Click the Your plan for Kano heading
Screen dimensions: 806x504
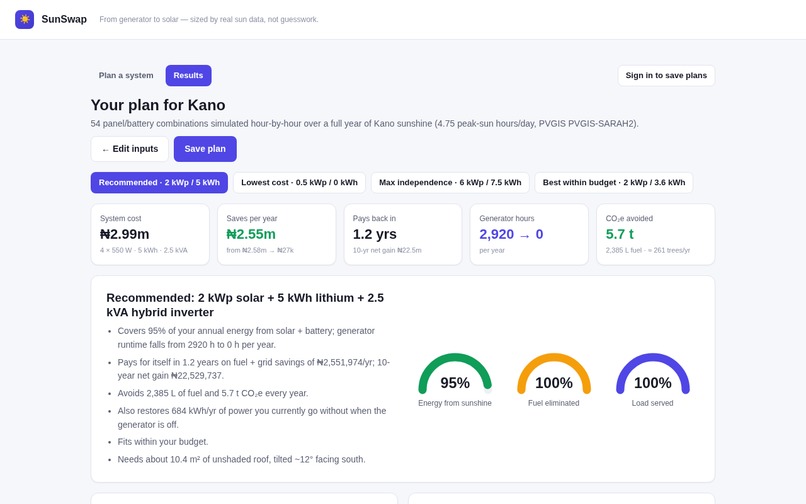pos(158,105)
